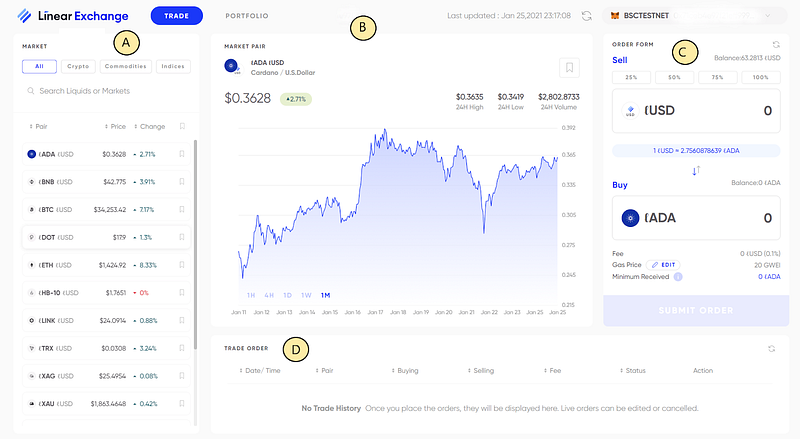
Task: Set chart range to 1W
Action: point(306,295)
